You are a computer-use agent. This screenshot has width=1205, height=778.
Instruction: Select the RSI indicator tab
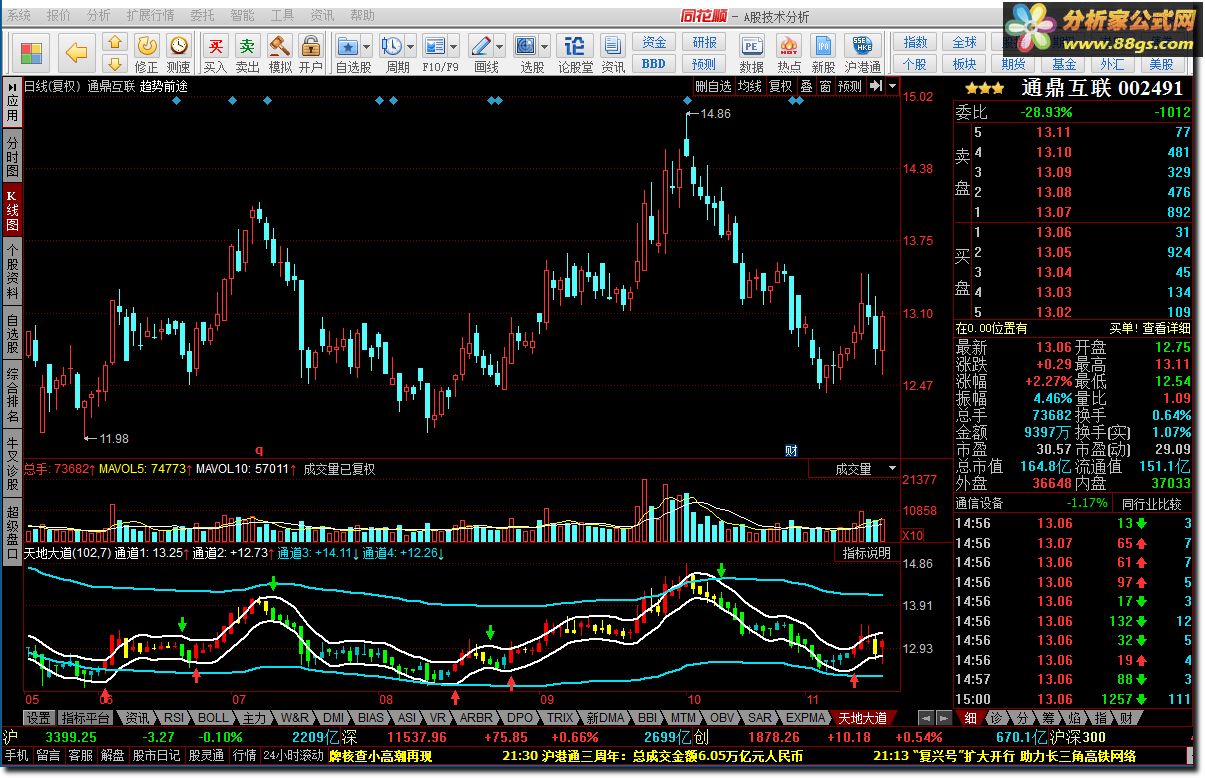(x=174, y=718)
